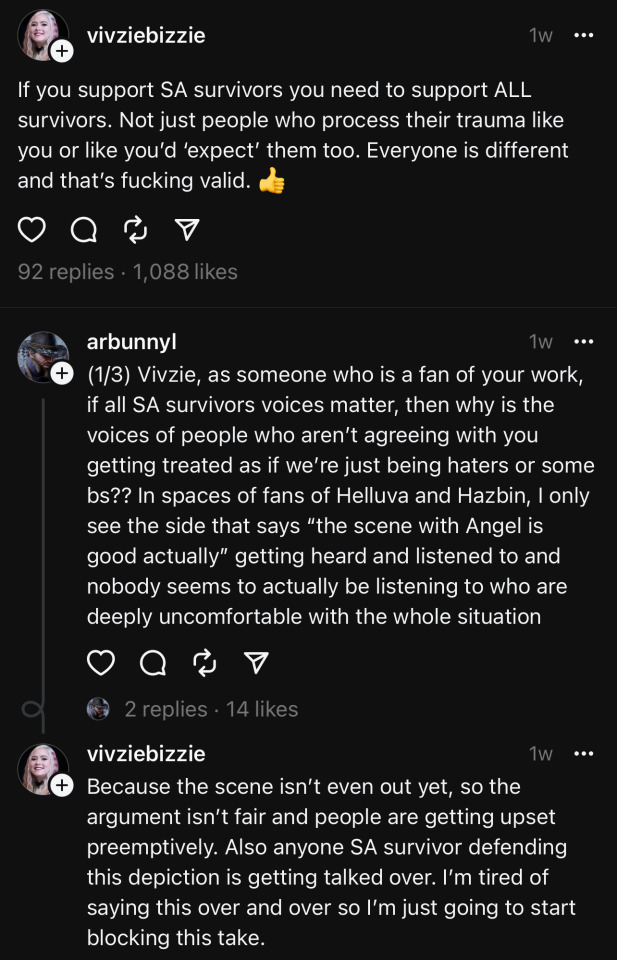Repost the top vivziebizzie post

135,231
